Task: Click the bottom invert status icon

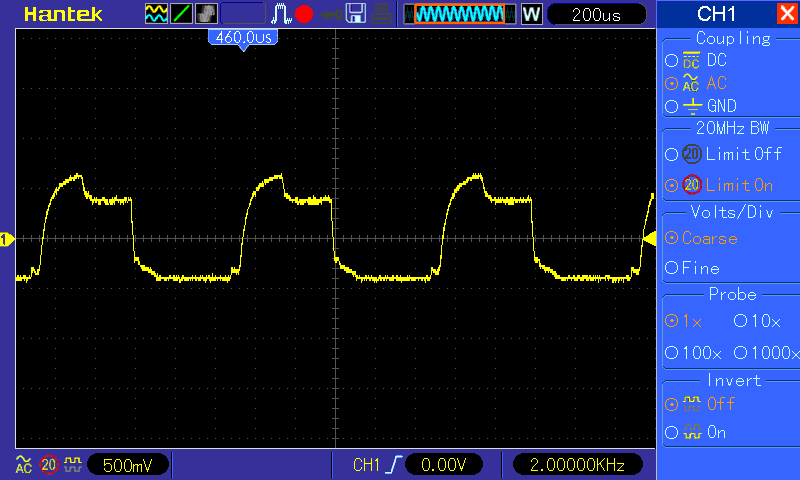Action: [x=73, y=464]
